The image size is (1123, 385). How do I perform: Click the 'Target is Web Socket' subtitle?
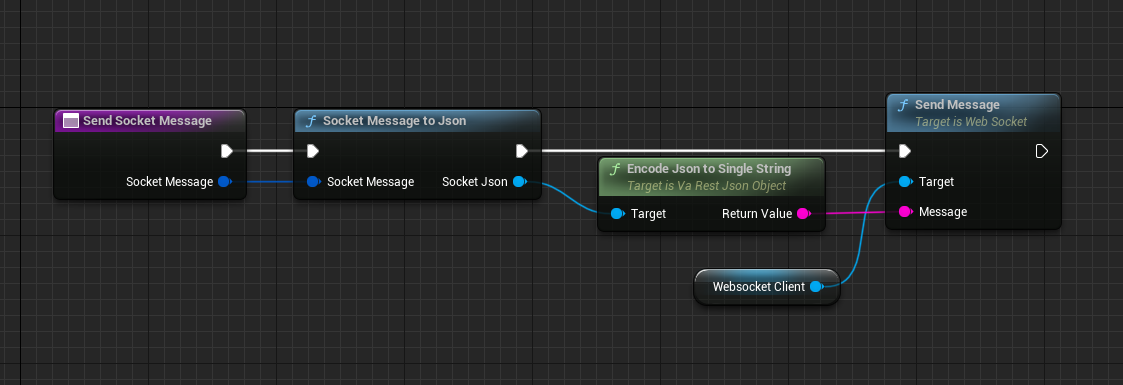(x=971, y=122)
